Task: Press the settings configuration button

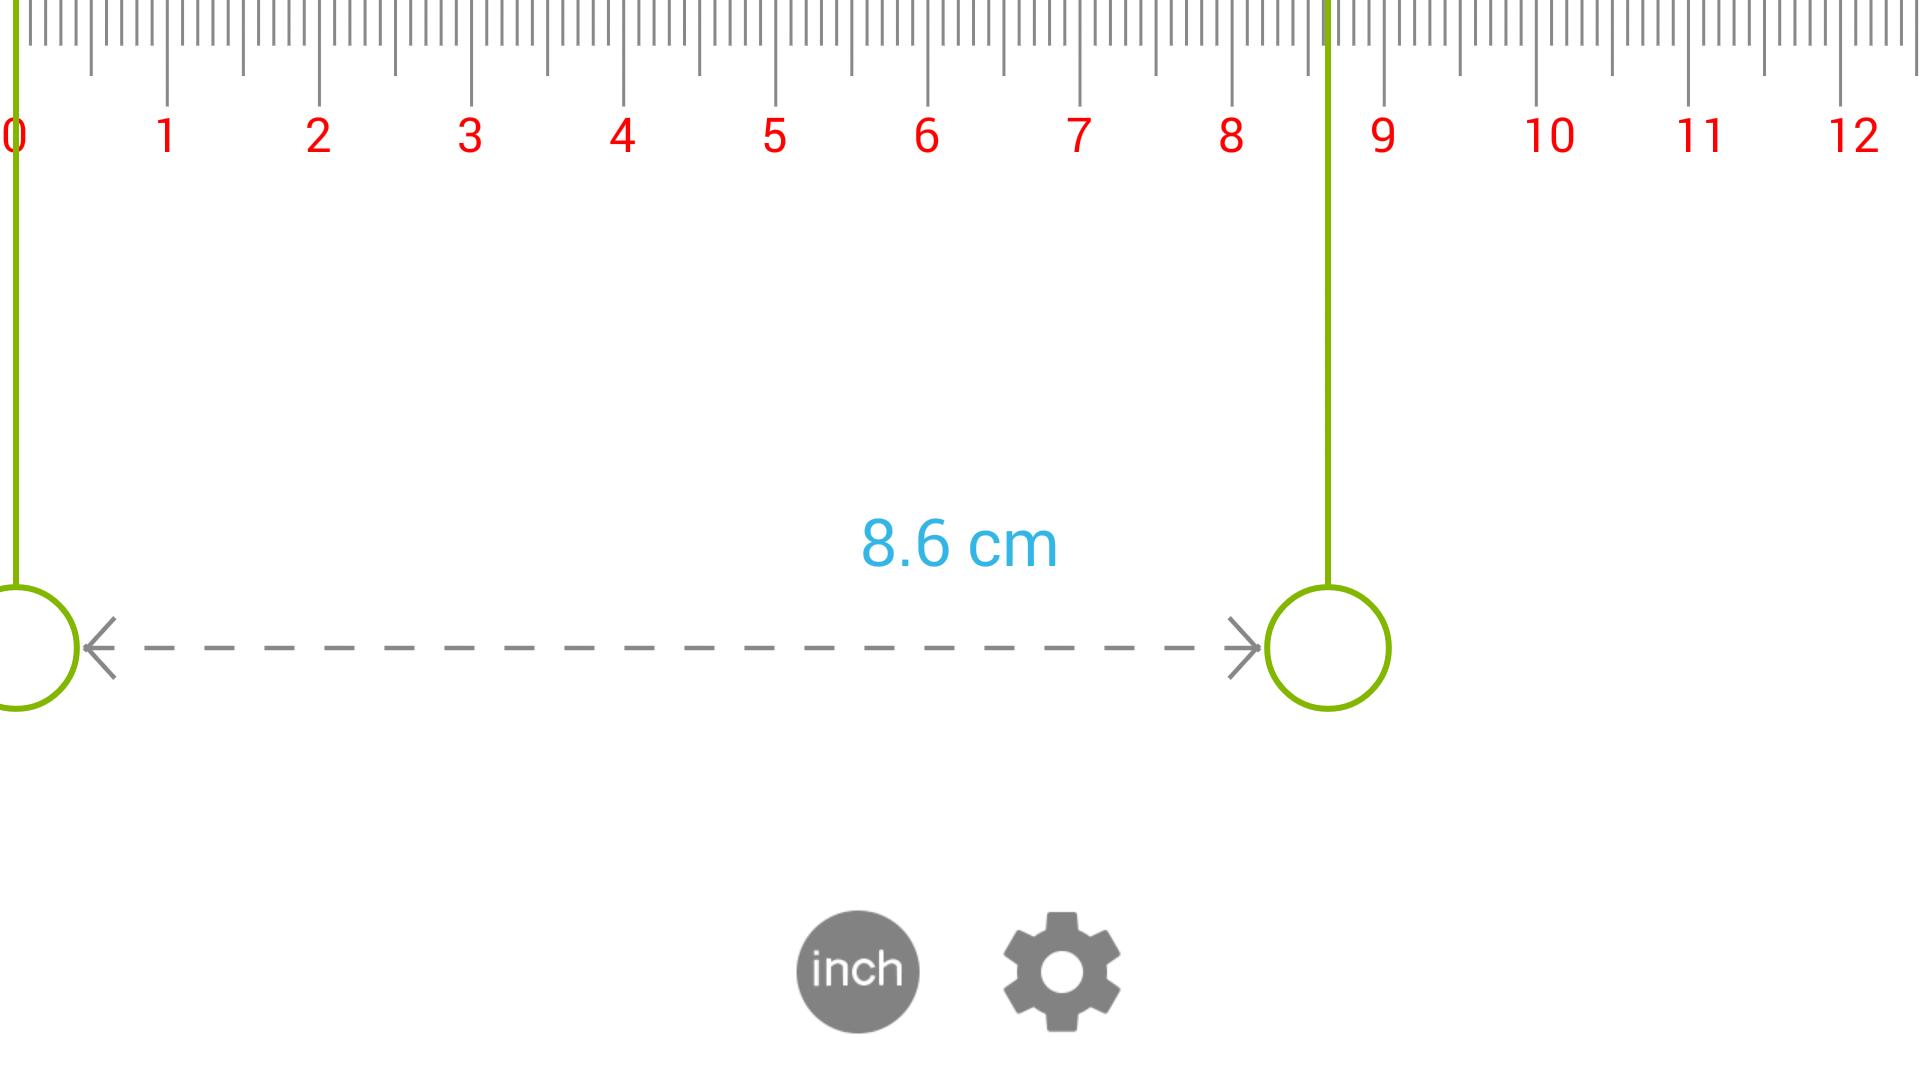Action: 1062,972
